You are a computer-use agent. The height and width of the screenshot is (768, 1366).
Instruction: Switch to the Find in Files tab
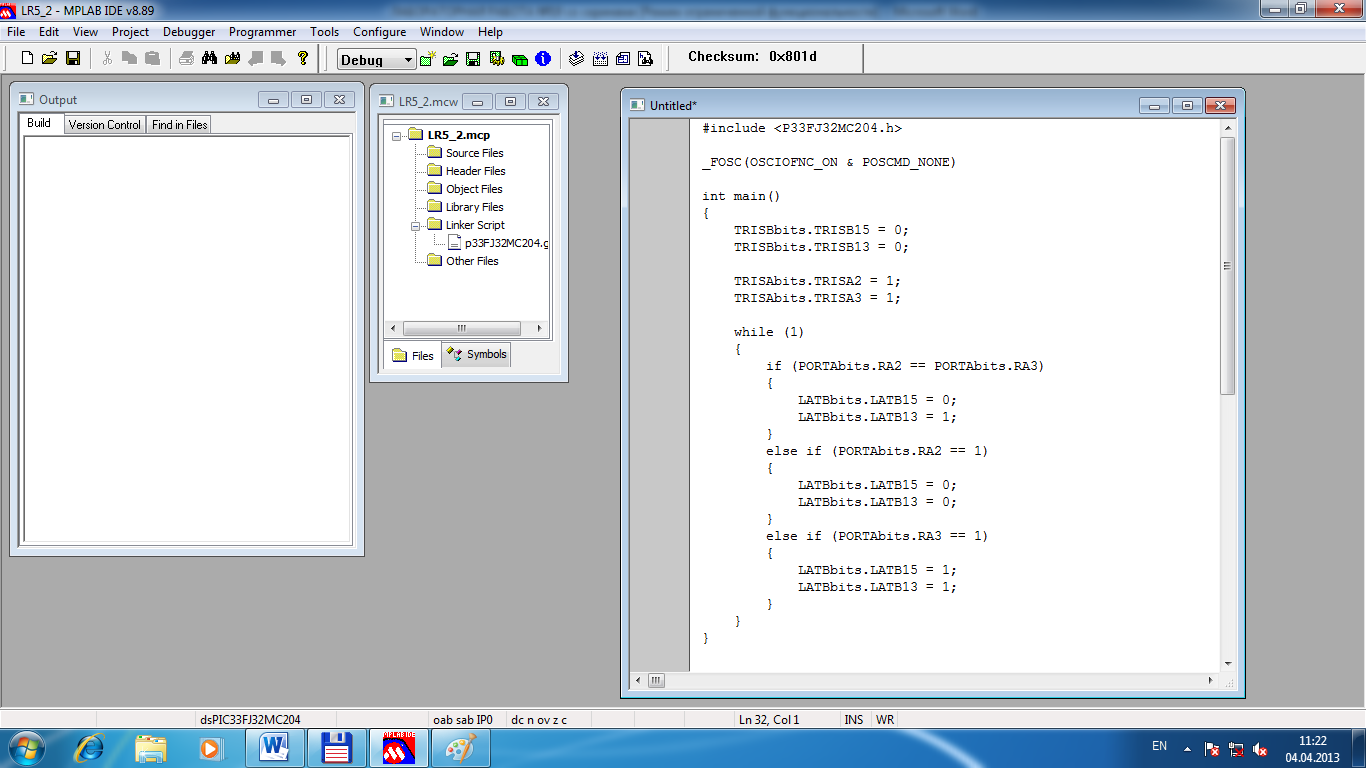180,125
